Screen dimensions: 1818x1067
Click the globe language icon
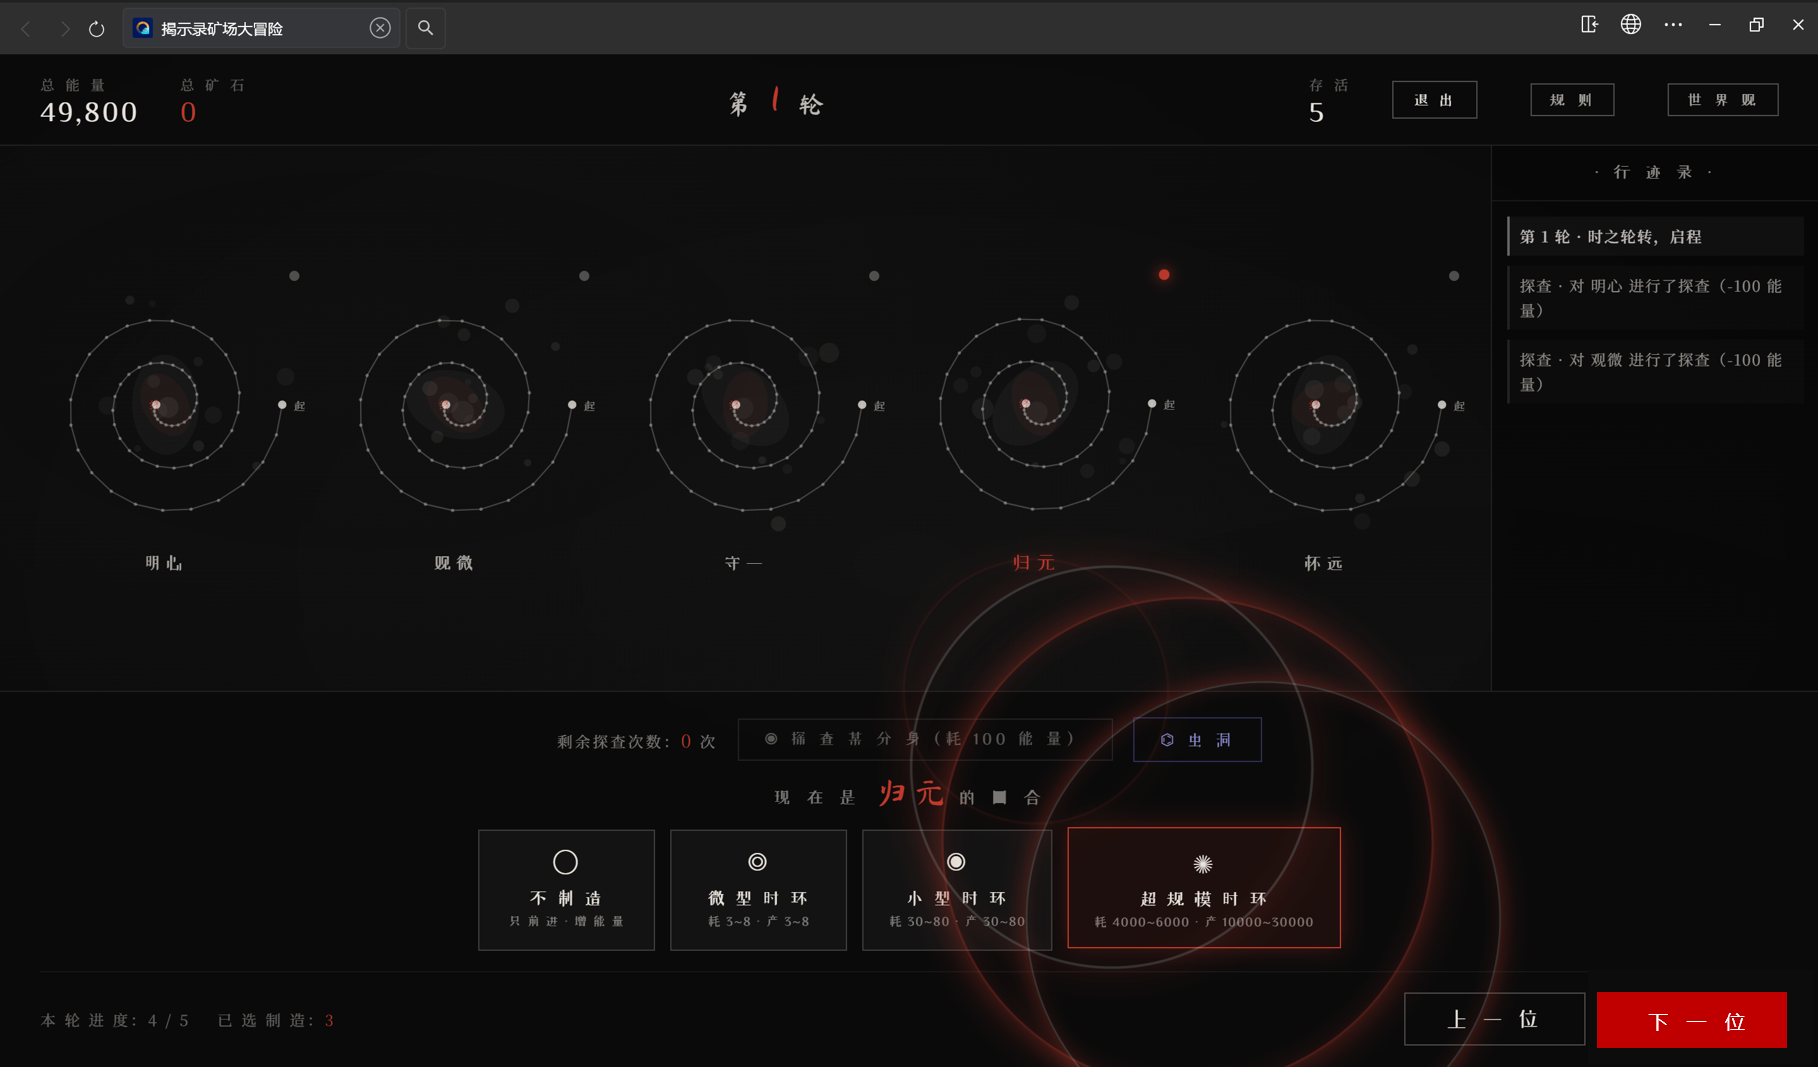coord(1631,24)
